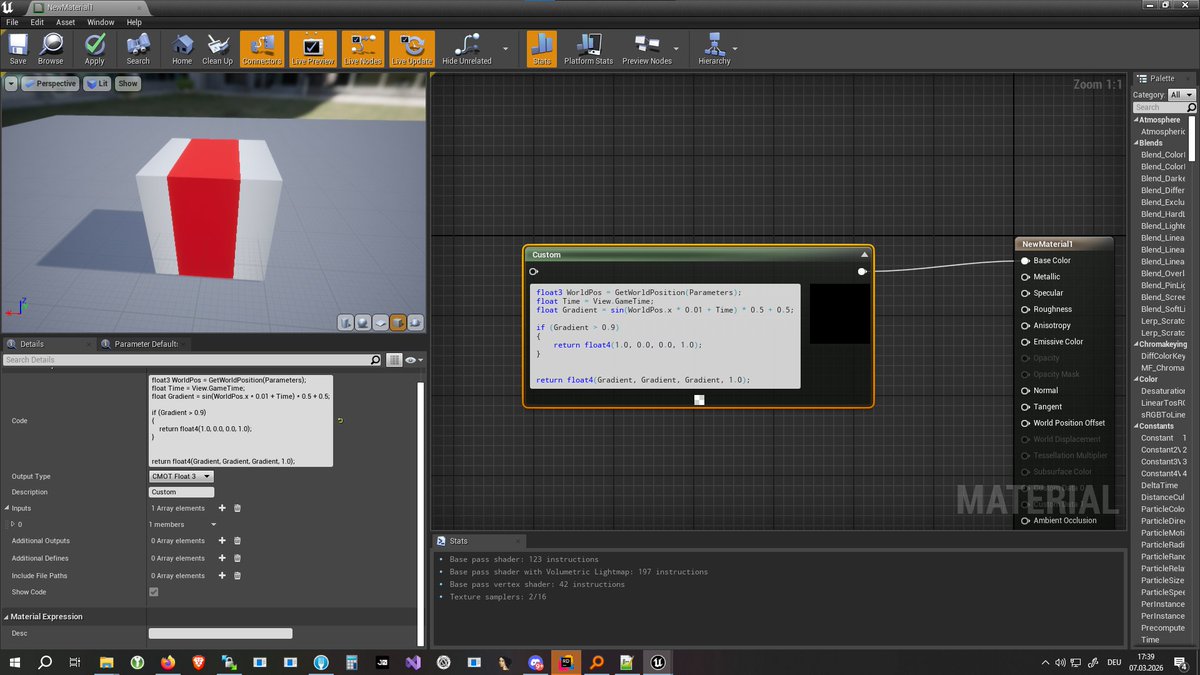Click the Perspective viewport button

click(50, 84)
